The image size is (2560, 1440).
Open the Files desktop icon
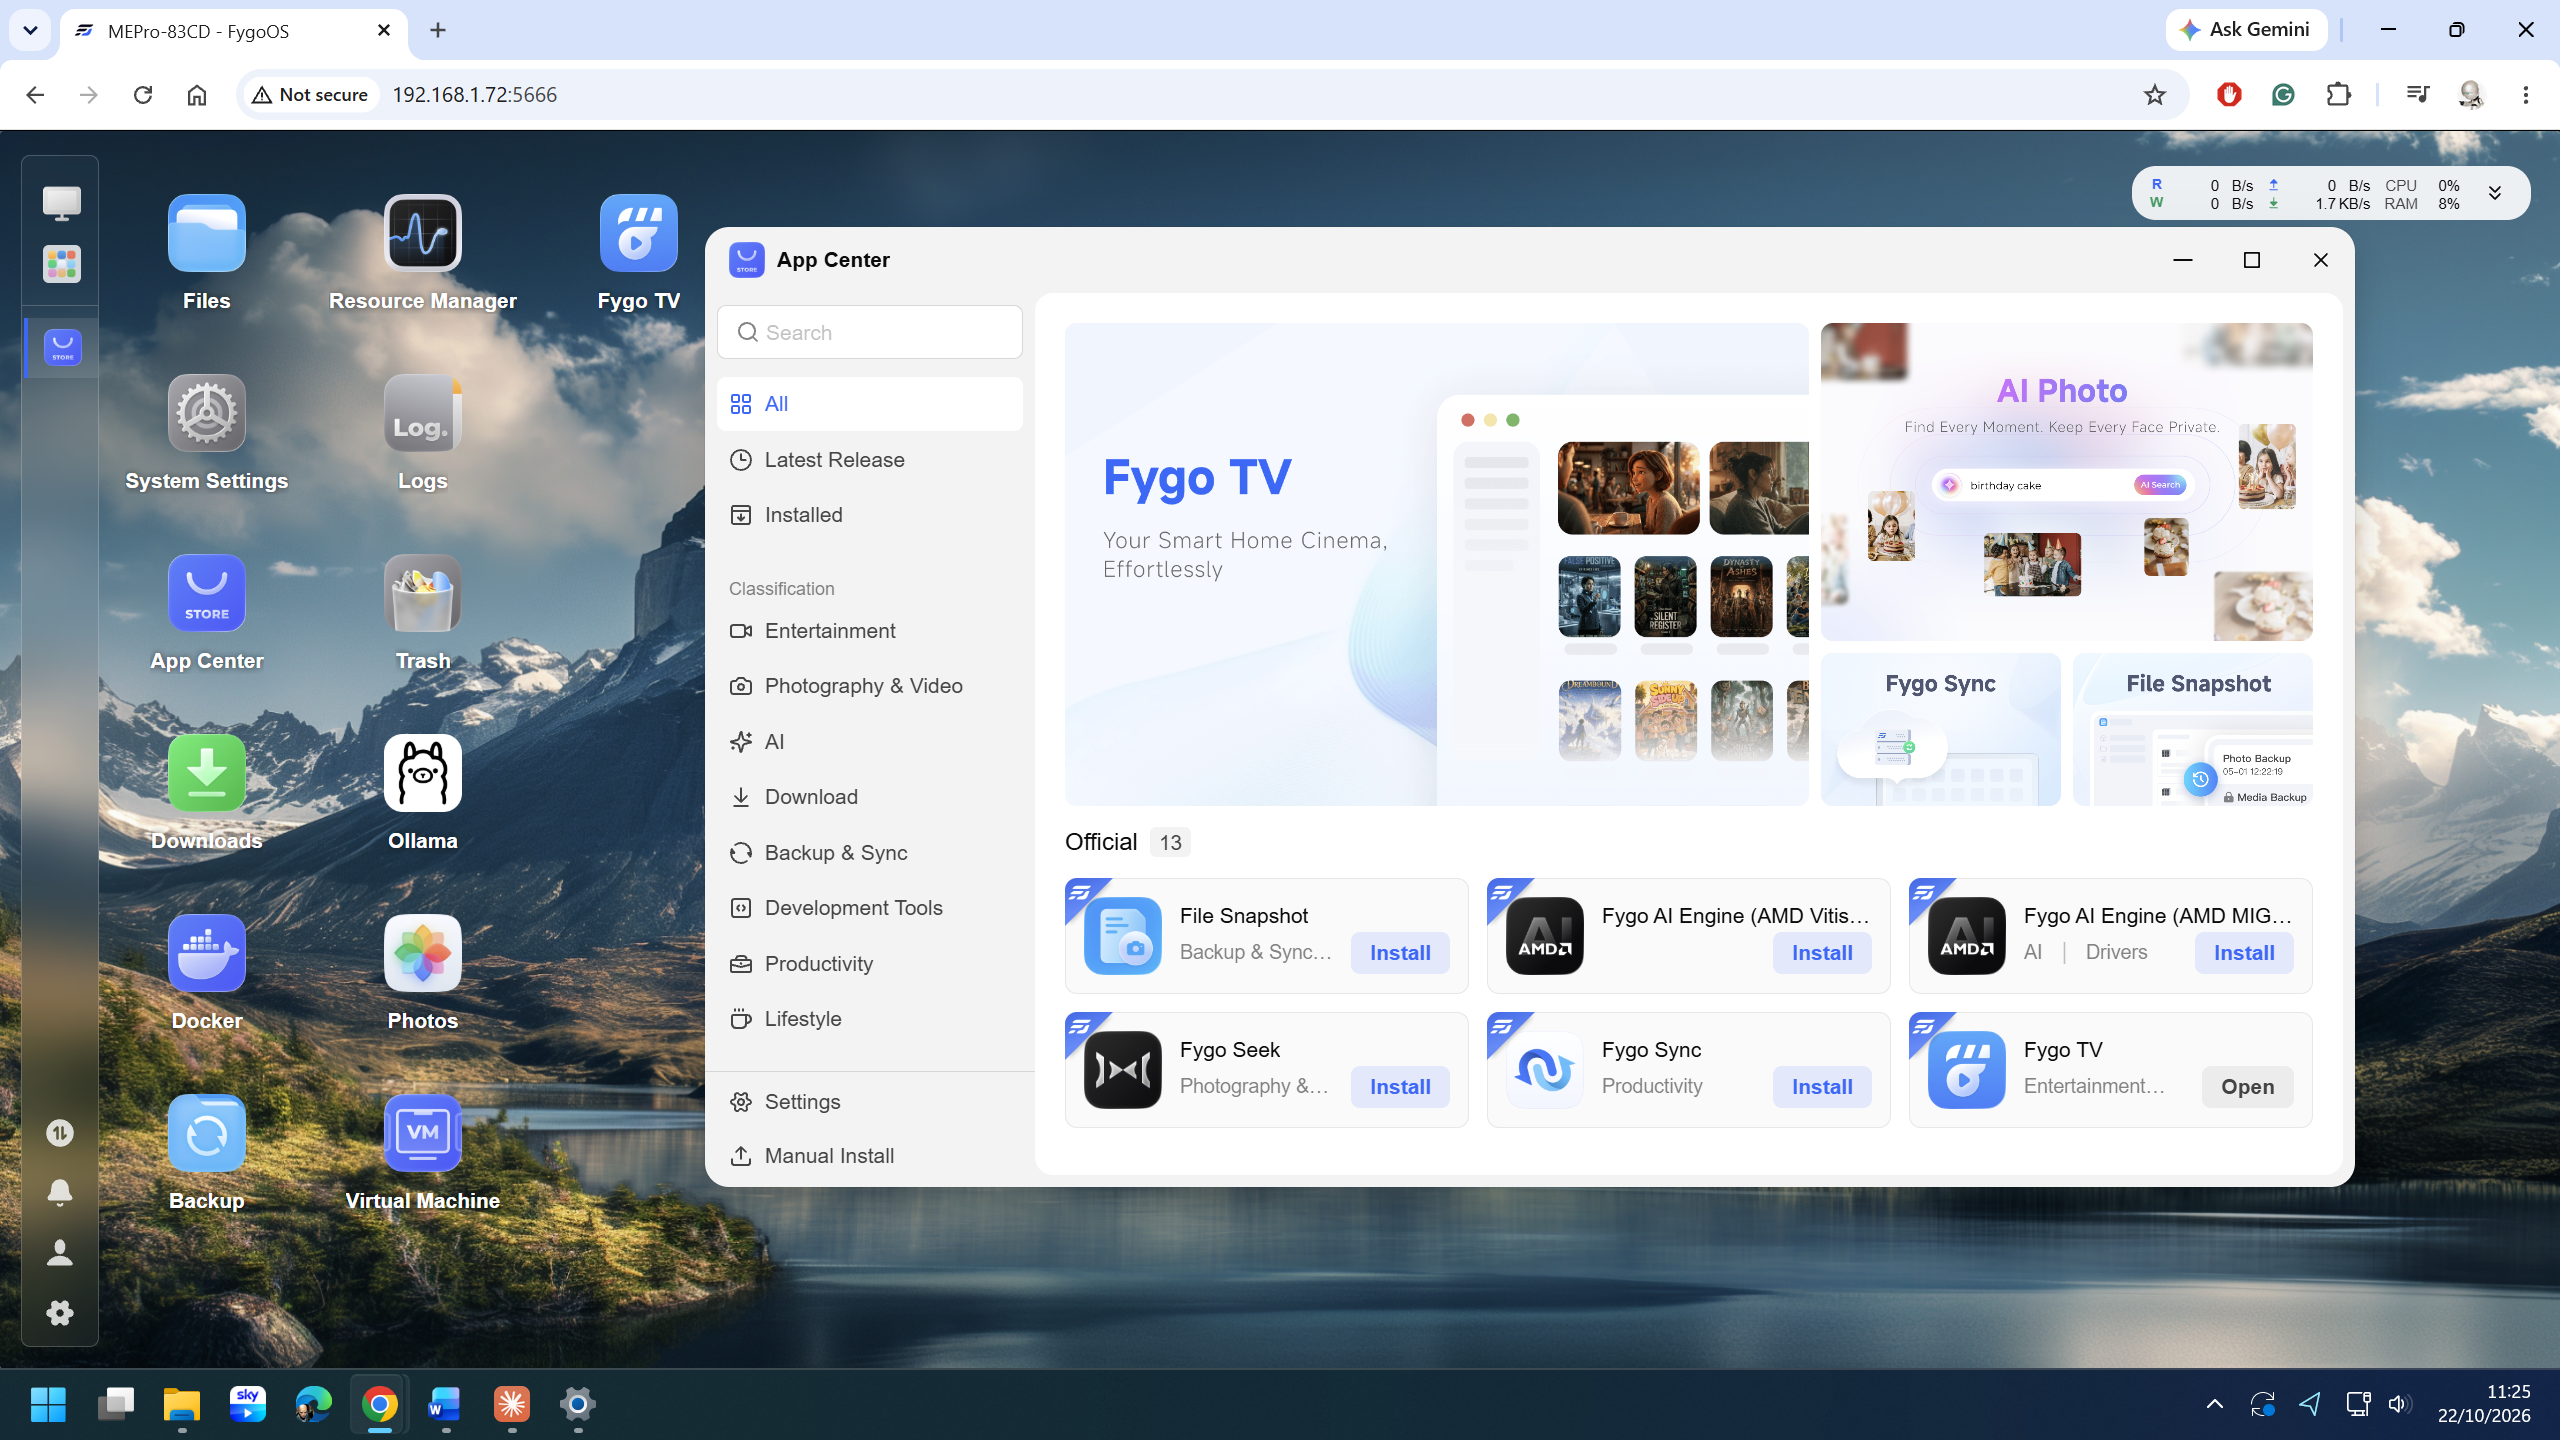(x=206, y=234)
